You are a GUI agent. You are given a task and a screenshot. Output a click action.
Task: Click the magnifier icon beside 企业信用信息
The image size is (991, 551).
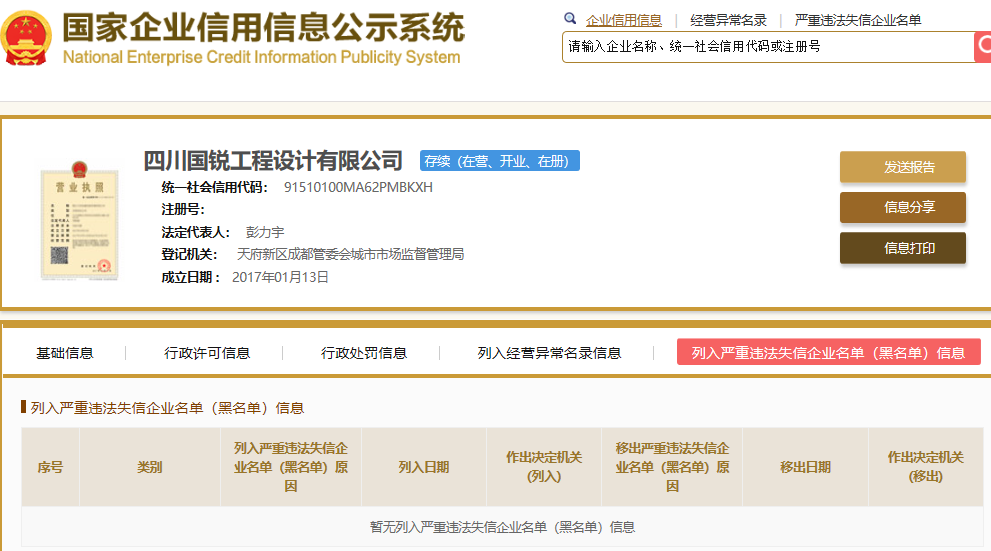click(570, 19)
